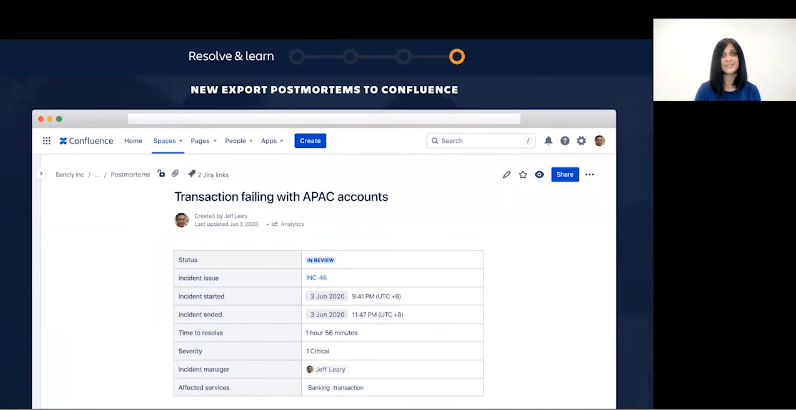This screenshot has width=796, height=410.
Task: Click the blue Create button
Action: point(310,141)
